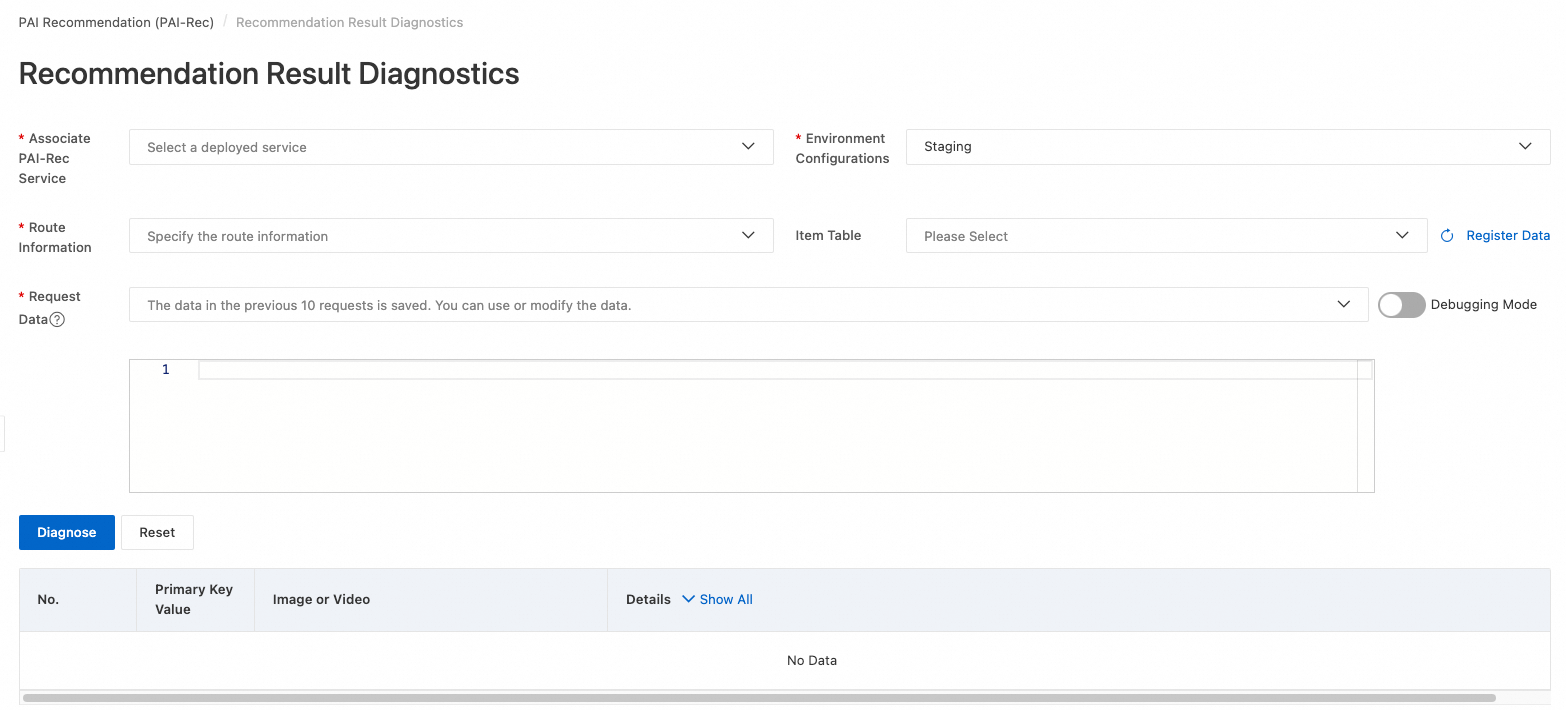Click the Image or Video column header
This screenshot has height=710, width=1566.
(321, 599)
